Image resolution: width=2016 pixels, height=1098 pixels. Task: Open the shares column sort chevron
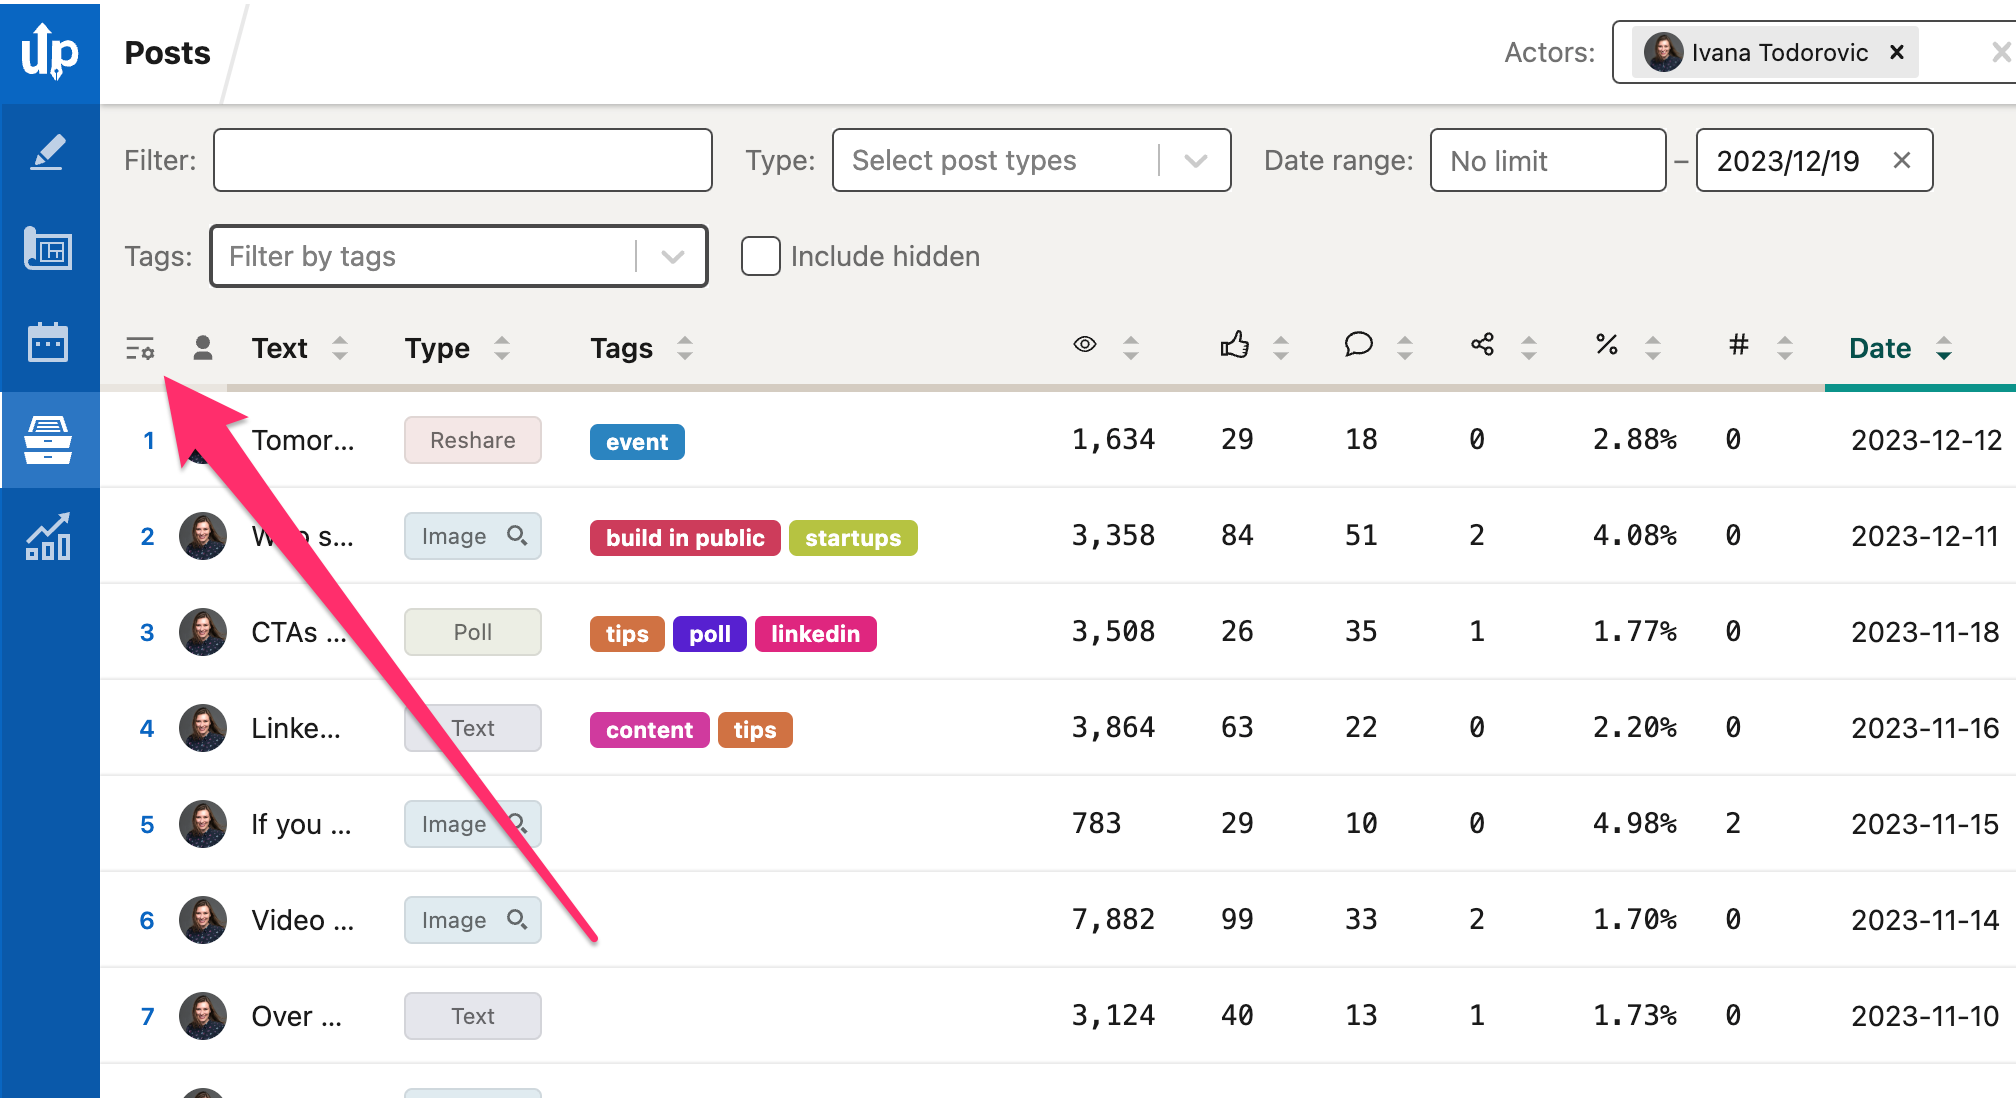(x=1528, y=348)
